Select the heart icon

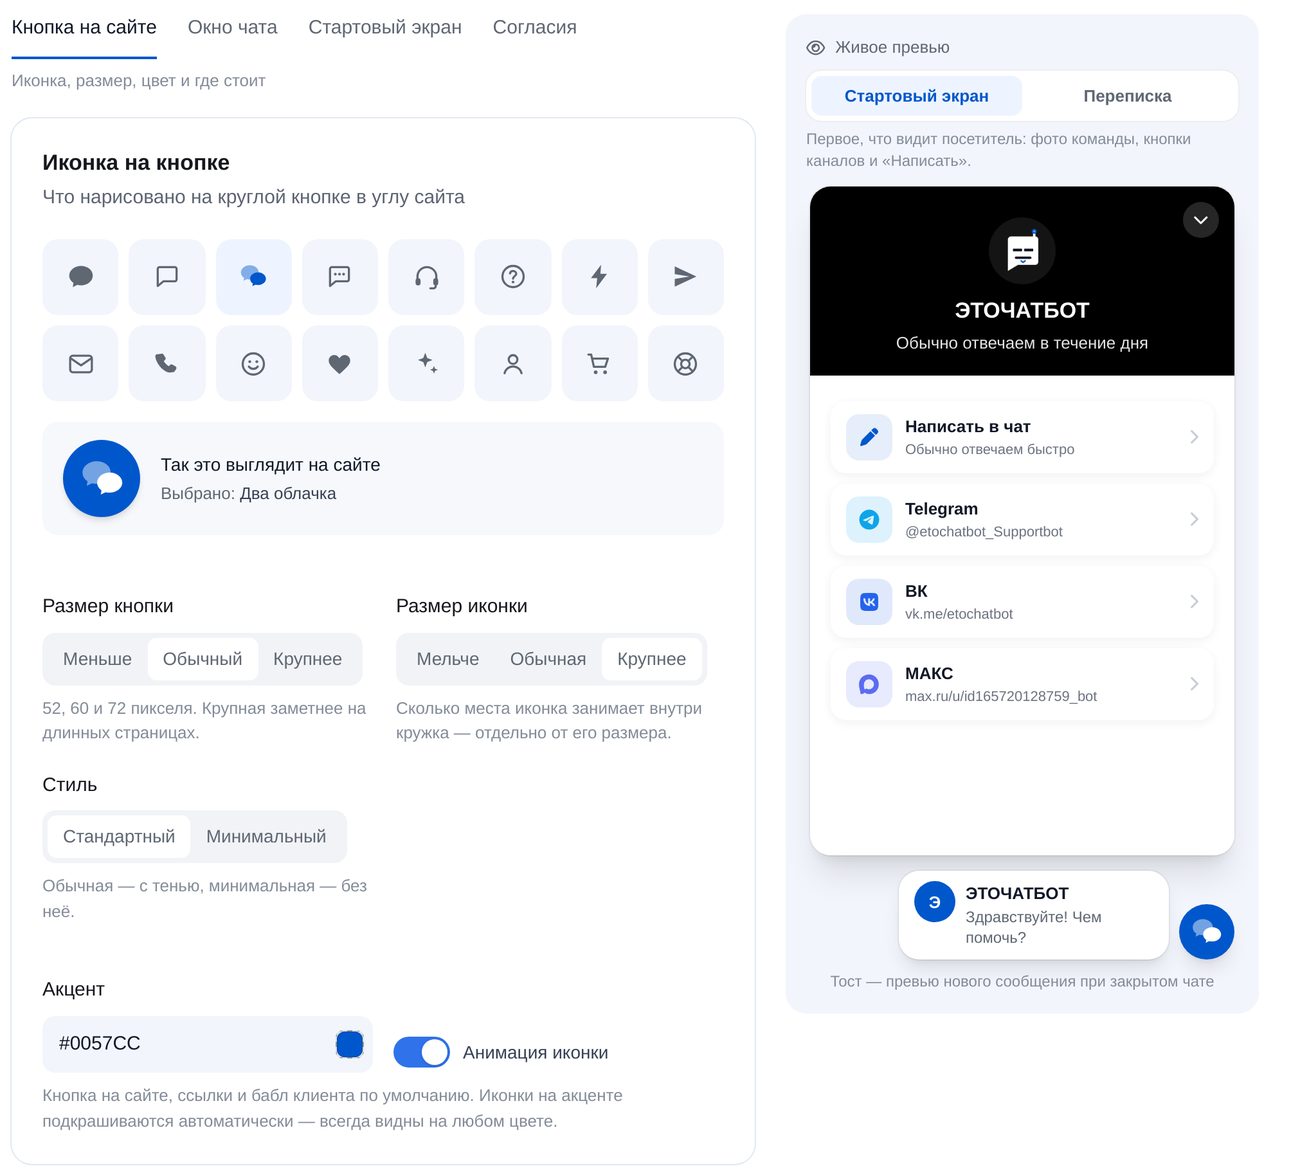pyautogui.click(x=340, y=363)
